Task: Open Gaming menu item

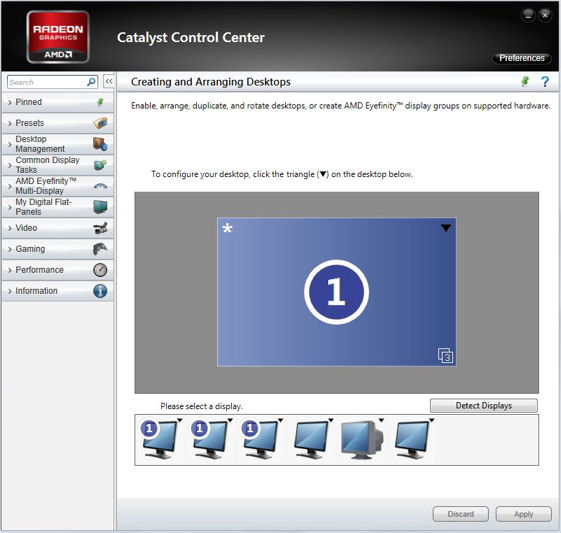Action: (x=58, y=249)
